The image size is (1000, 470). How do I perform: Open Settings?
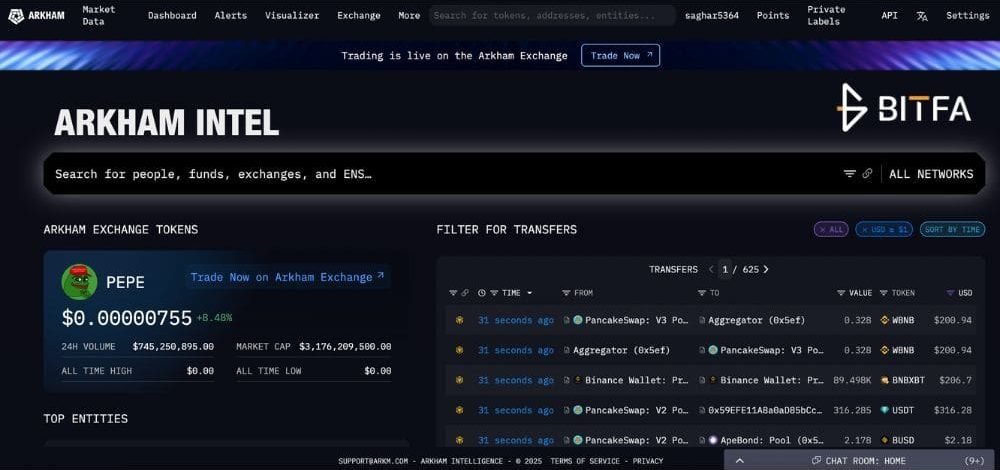[x=967, y=15]
